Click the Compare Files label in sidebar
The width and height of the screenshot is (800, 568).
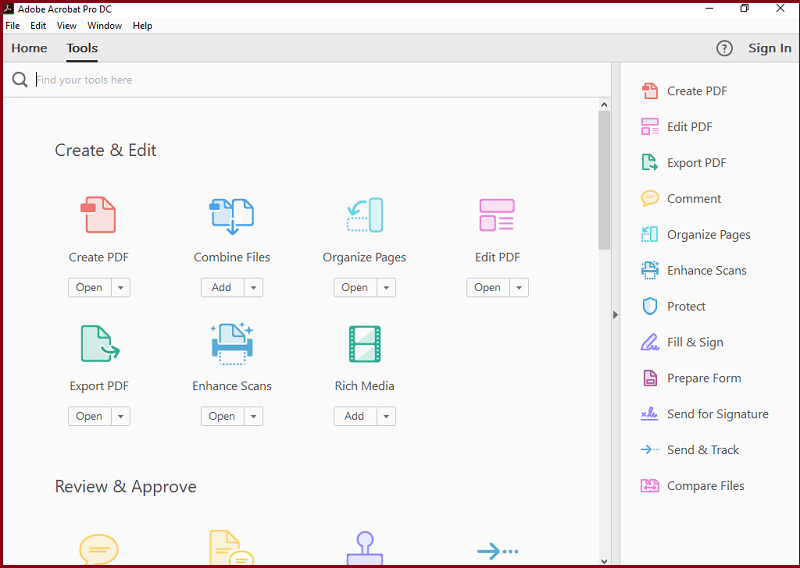tap(706, 485)
